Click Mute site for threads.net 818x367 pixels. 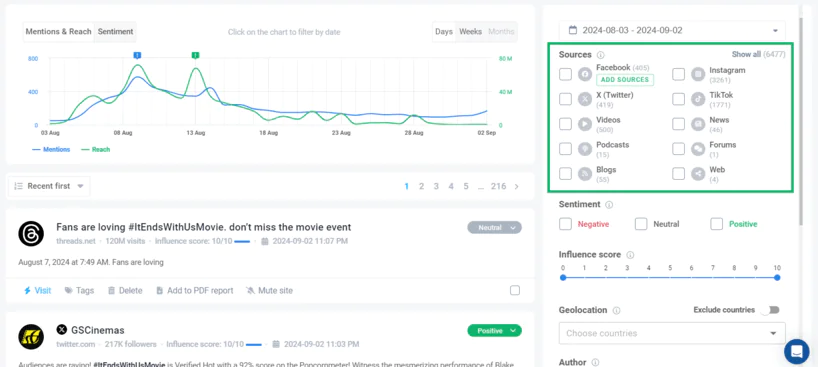(270, 290)
